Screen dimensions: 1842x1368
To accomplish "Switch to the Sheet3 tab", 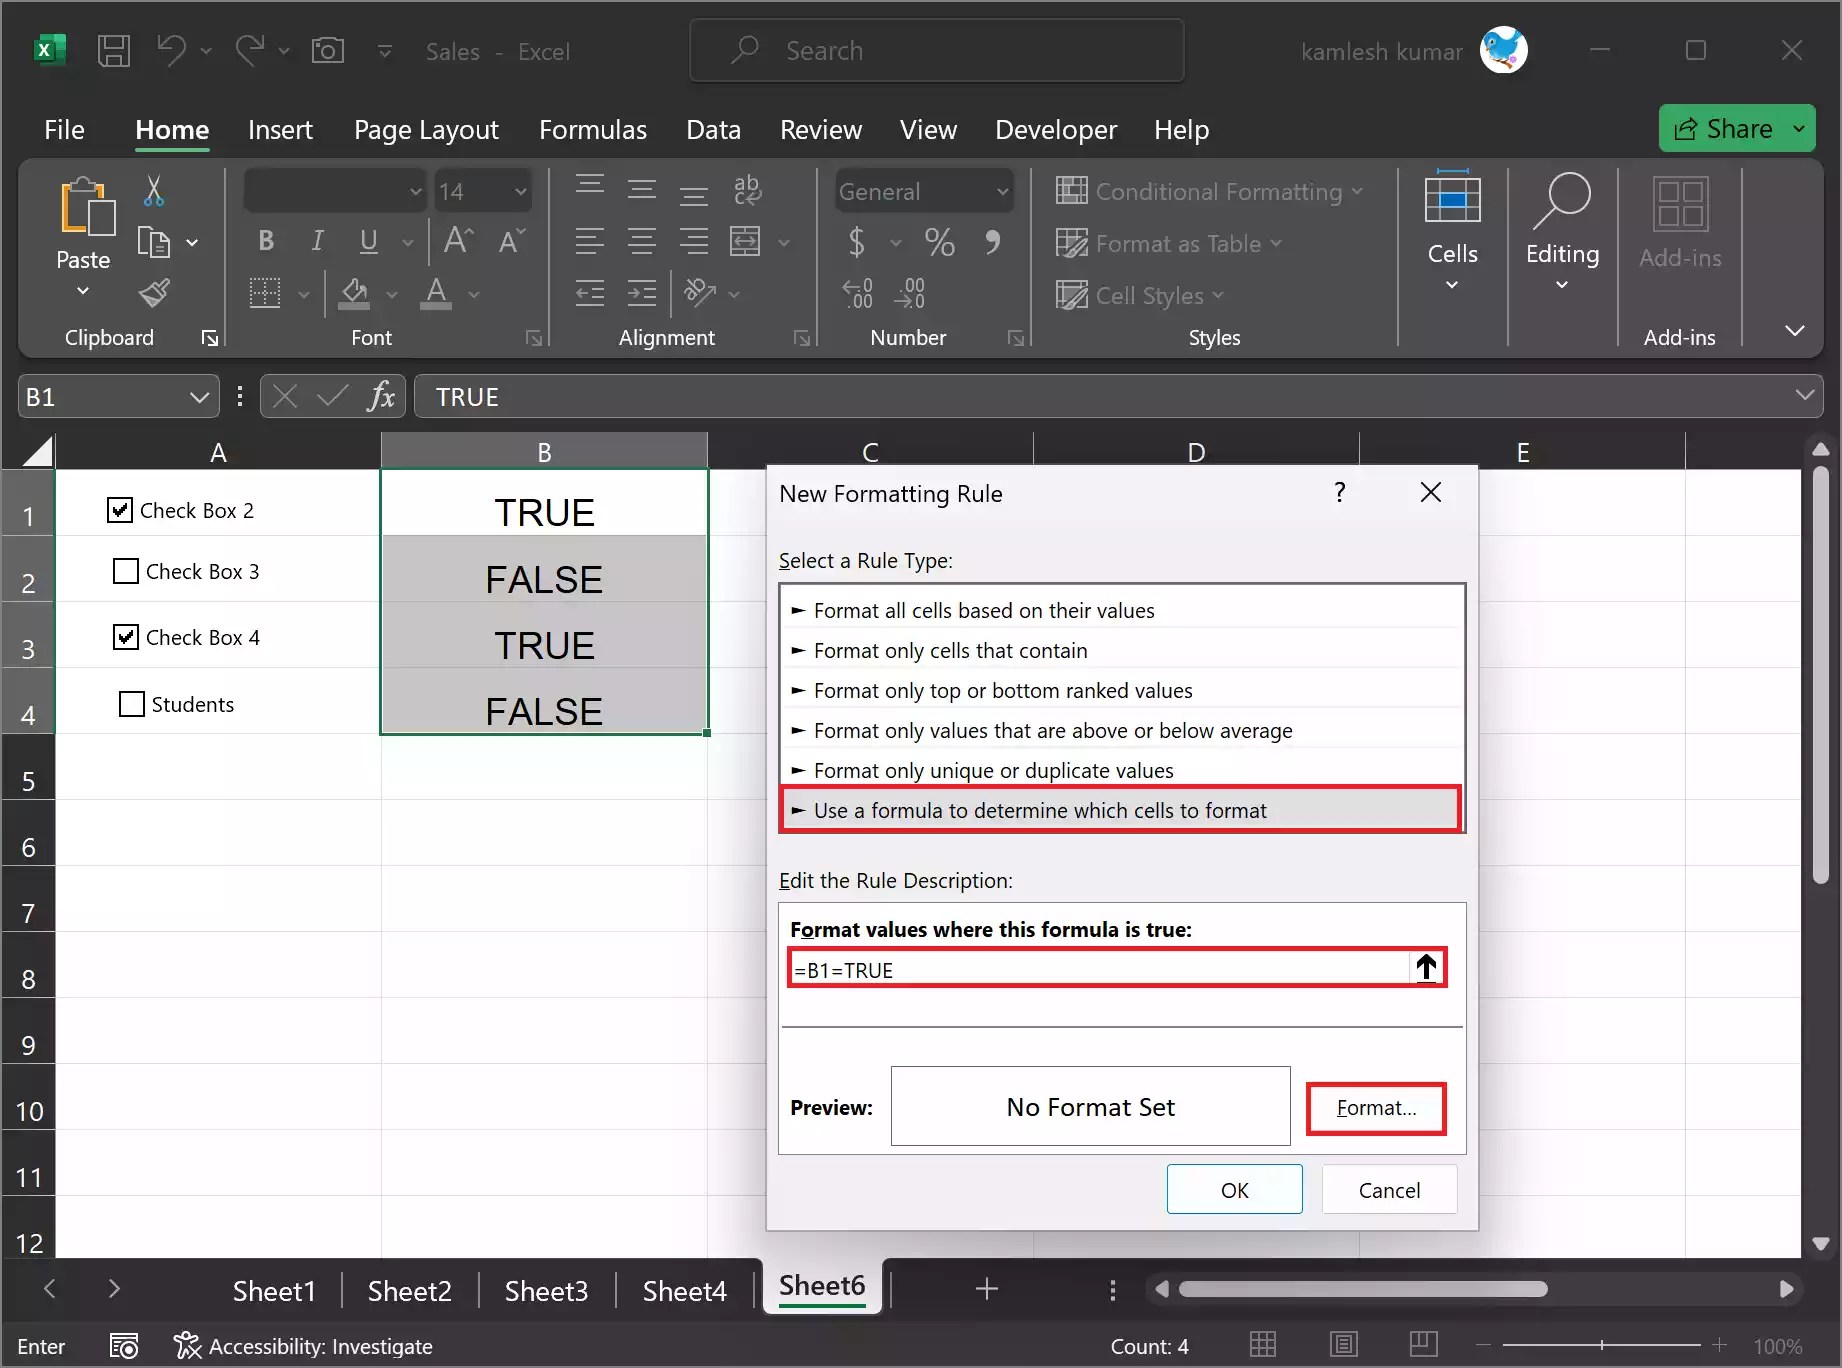I will pos(546,1290).
